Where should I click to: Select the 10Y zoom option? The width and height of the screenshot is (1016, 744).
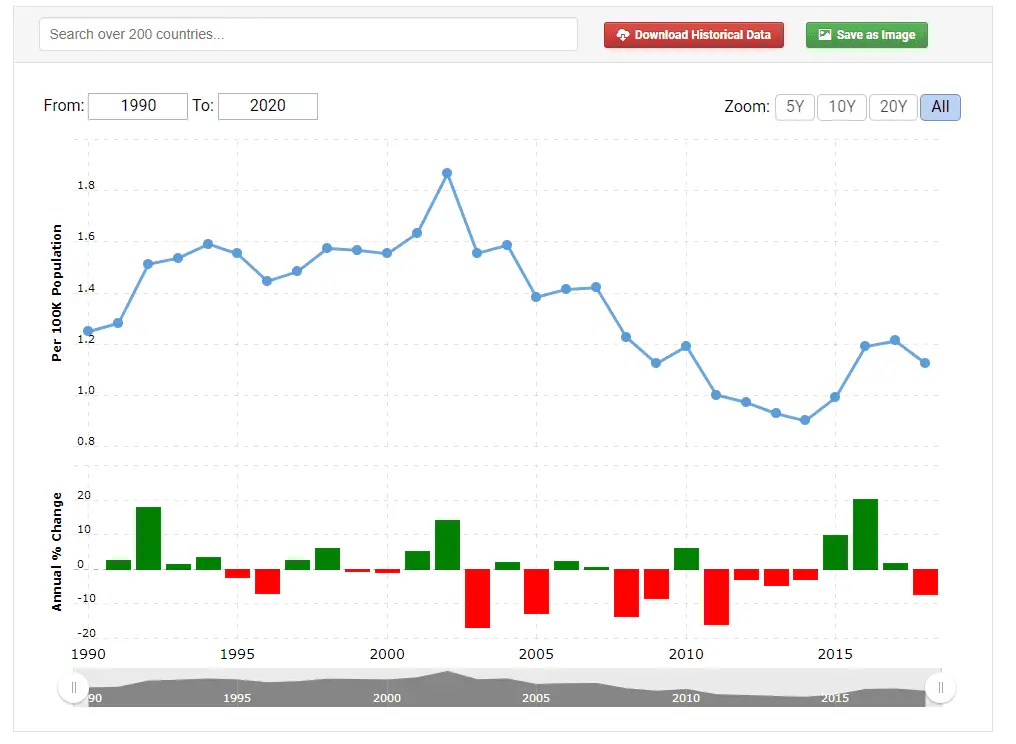(x=842, y=107)
